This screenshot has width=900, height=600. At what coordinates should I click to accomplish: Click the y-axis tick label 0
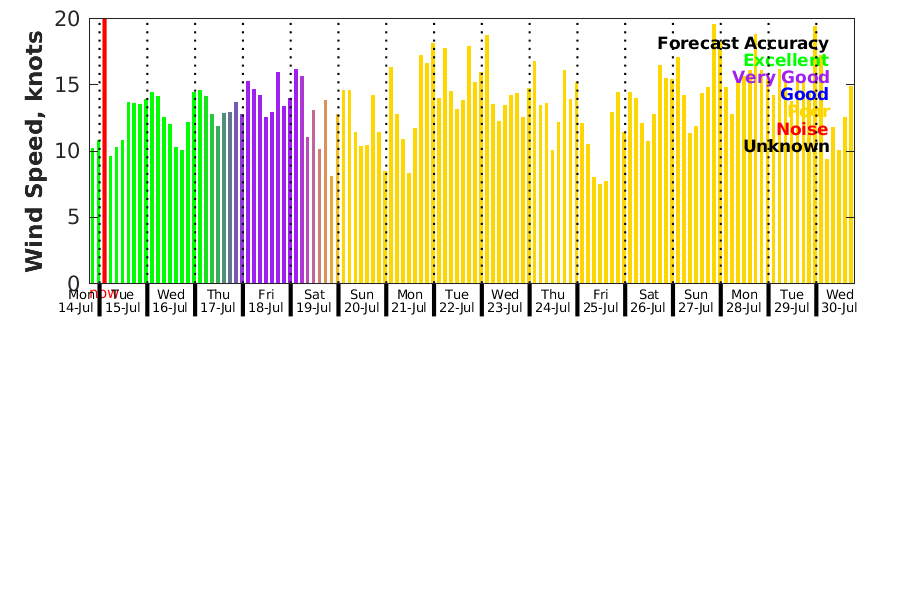tap(73, 284)
